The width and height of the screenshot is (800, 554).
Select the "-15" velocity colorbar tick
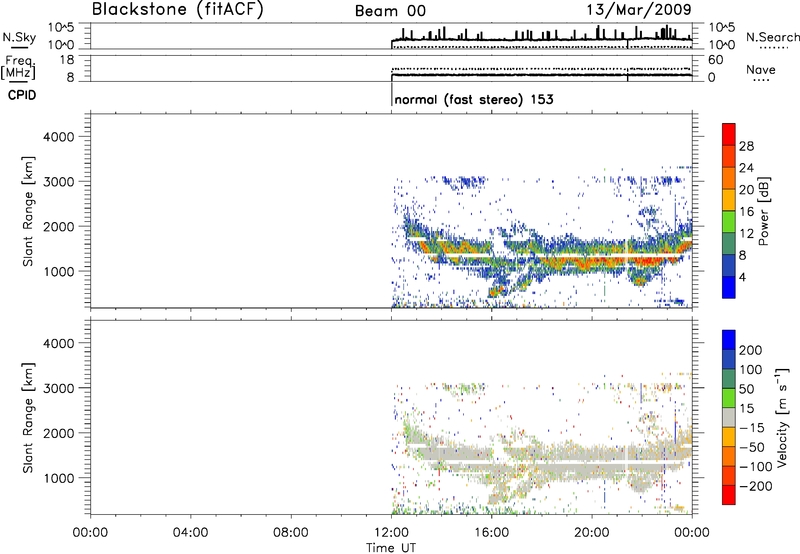tap(752, 428)
